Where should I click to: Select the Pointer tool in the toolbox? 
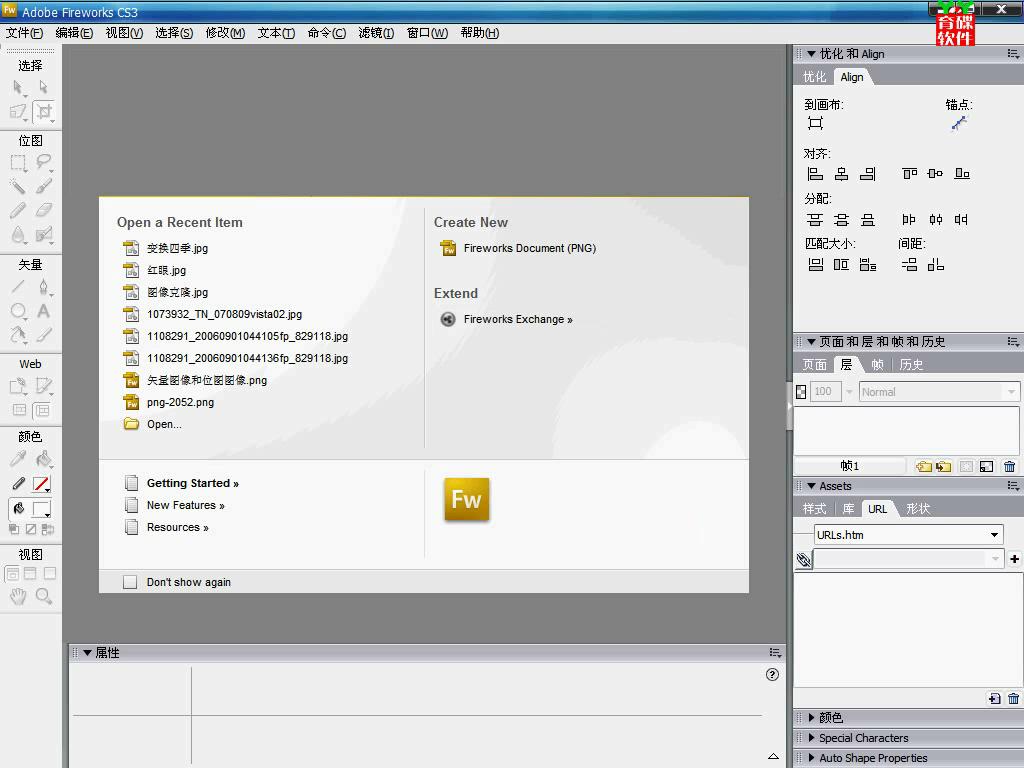tap(18, 88)
